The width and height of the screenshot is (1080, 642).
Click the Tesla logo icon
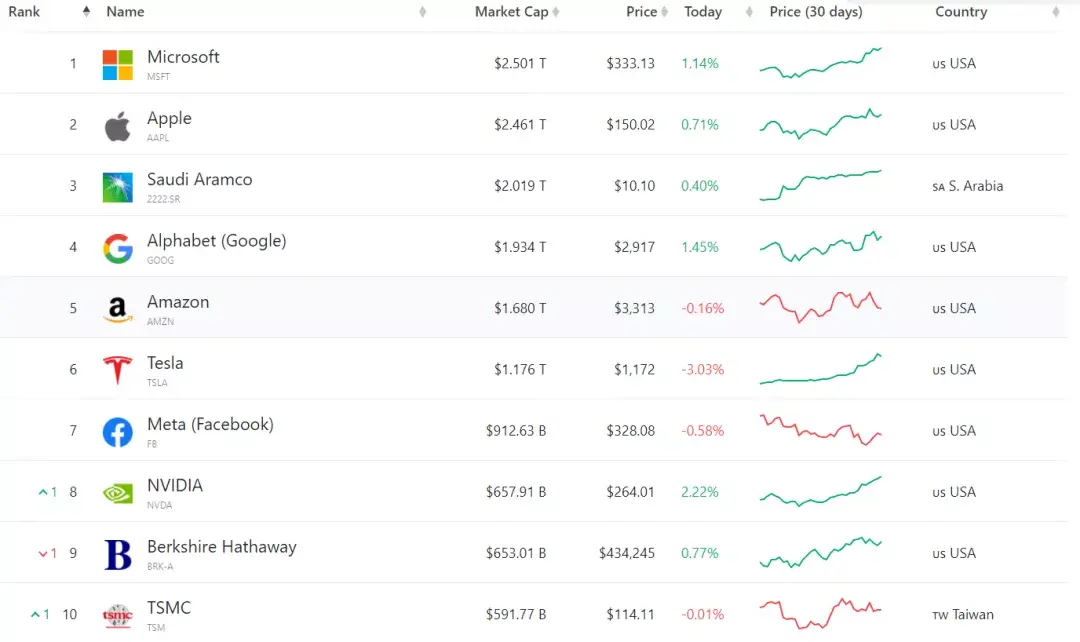coord(117,370)
